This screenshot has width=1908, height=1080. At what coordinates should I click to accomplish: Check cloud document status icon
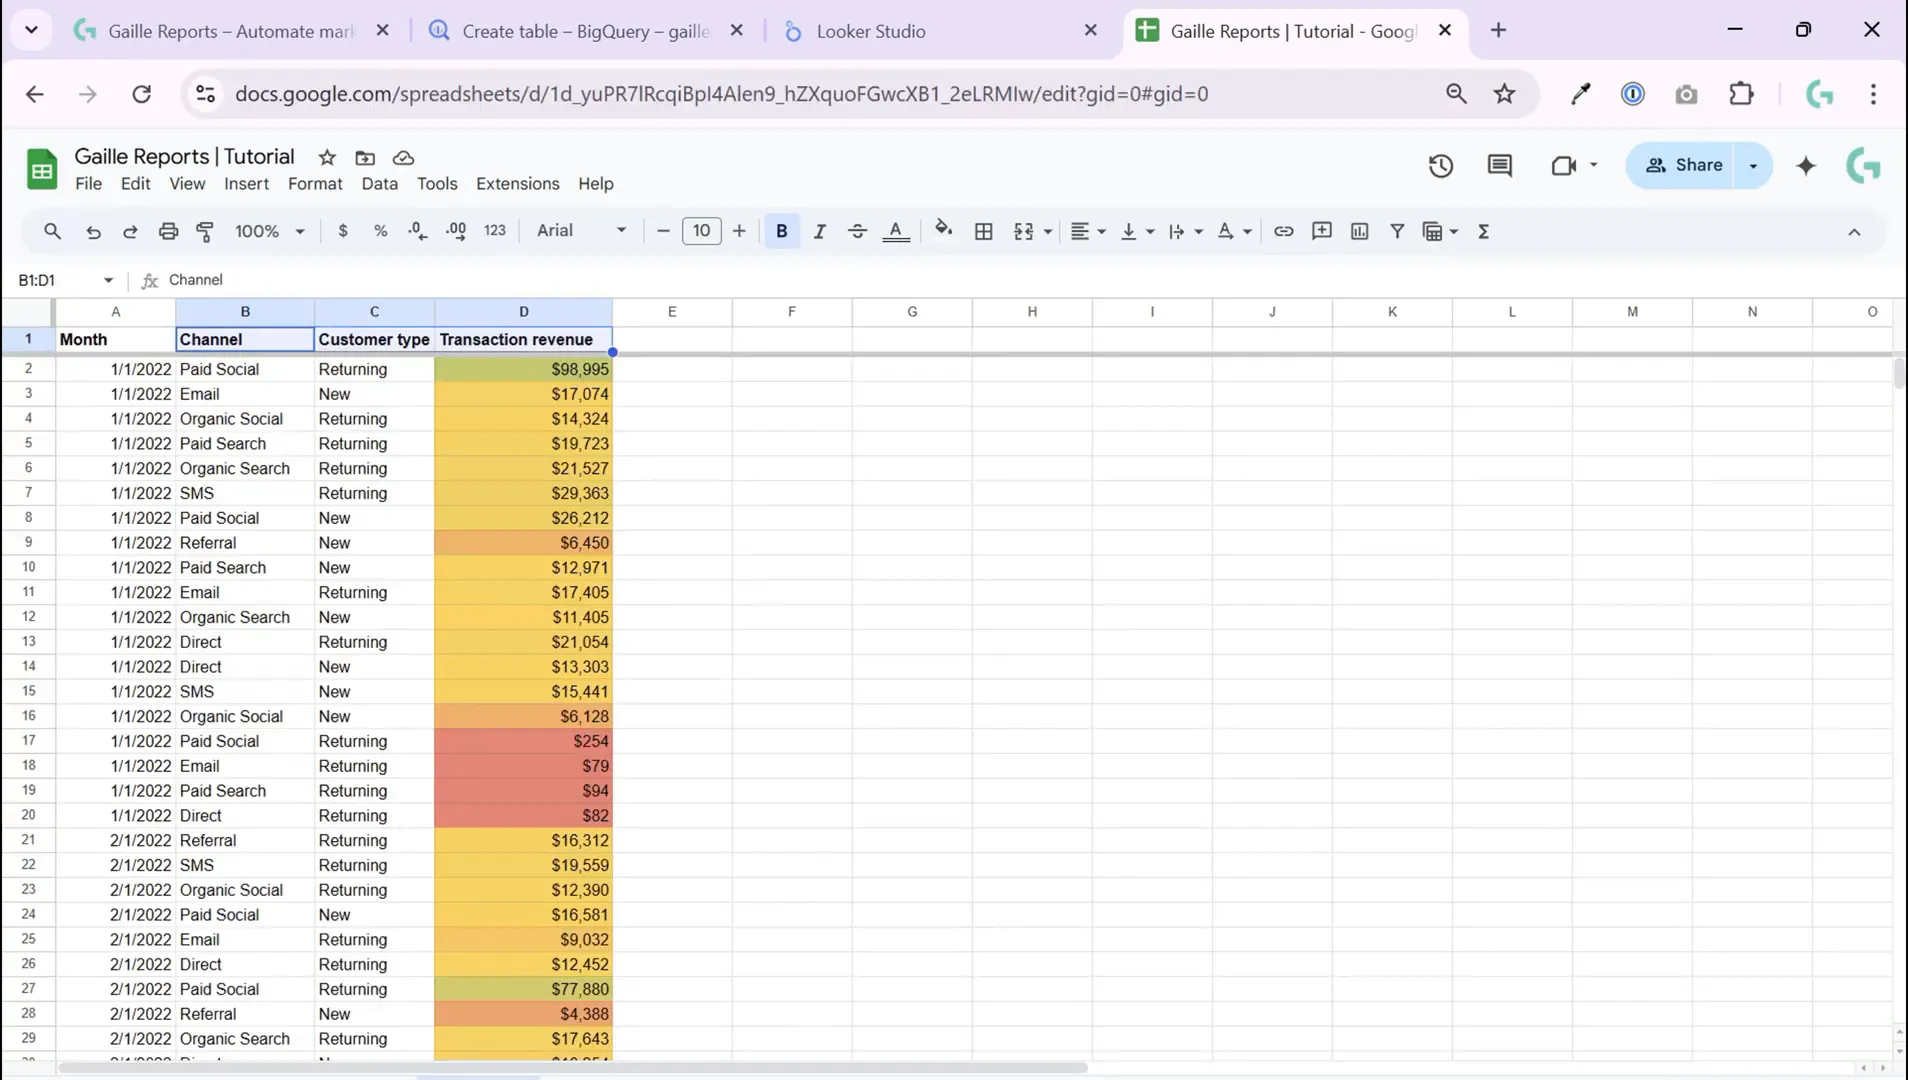pyautogui.click(x=403, y=158)
